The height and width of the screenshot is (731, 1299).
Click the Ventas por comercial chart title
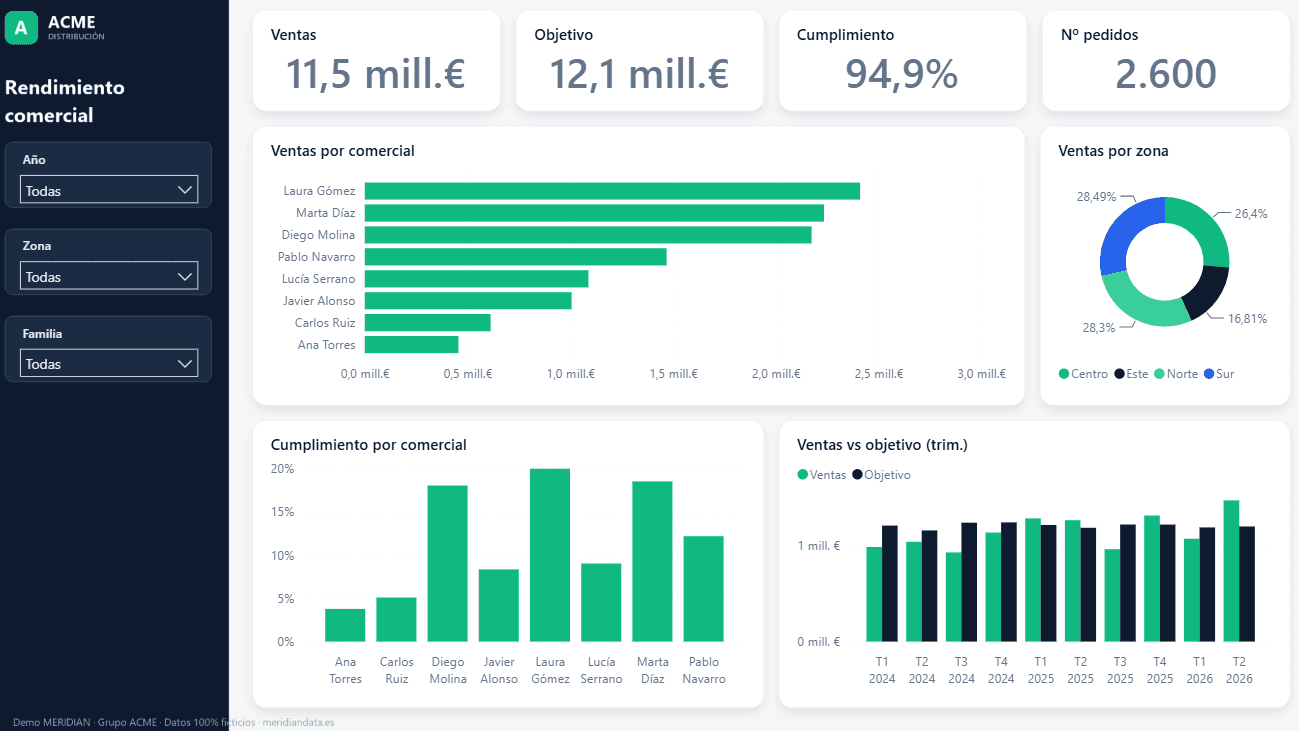(x=342, y=151)
